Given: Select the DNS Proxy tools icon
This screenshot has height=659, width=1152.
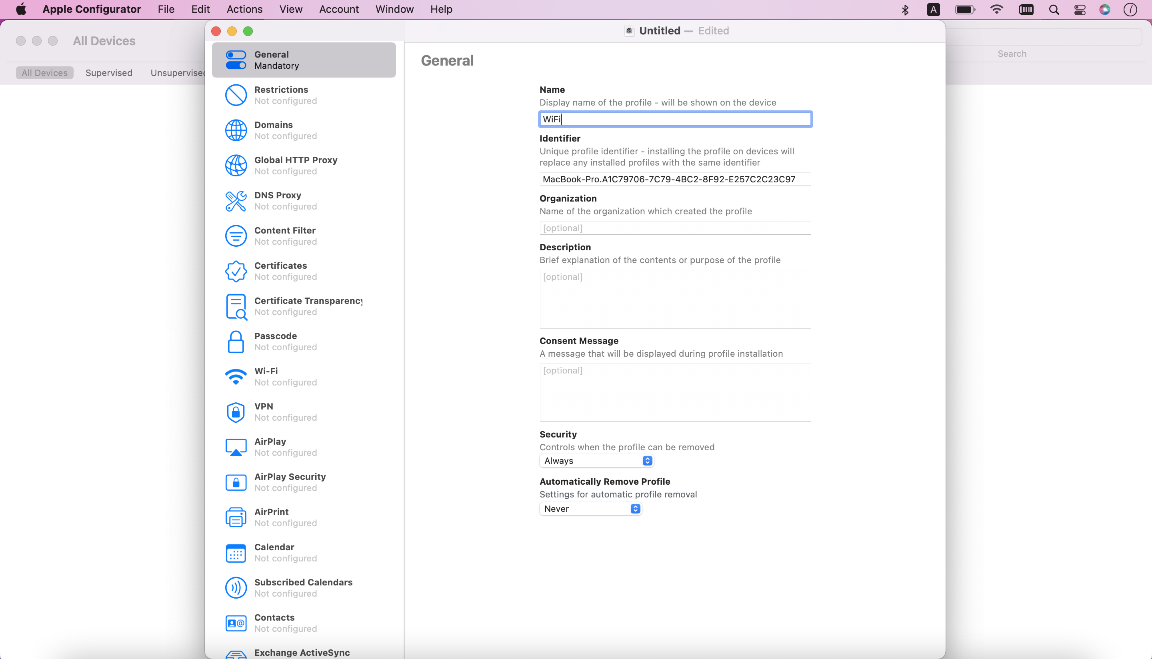Looking at the screenshot, I should [x=236, y=201].
